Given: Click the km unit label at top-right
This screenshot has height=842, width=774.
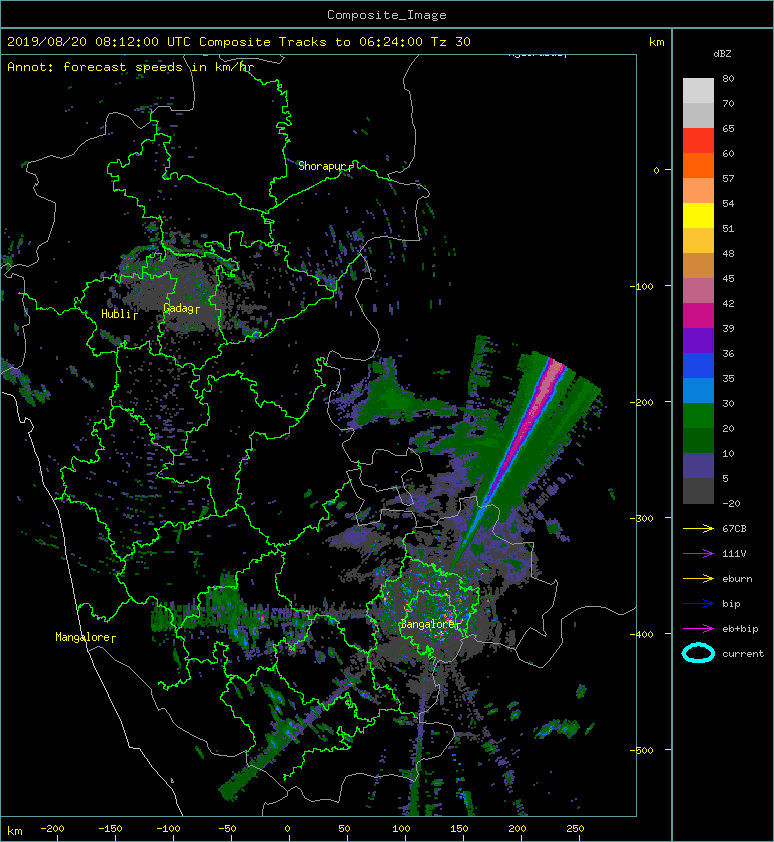Looking at the screenshot, I should [x=656, y=42].
